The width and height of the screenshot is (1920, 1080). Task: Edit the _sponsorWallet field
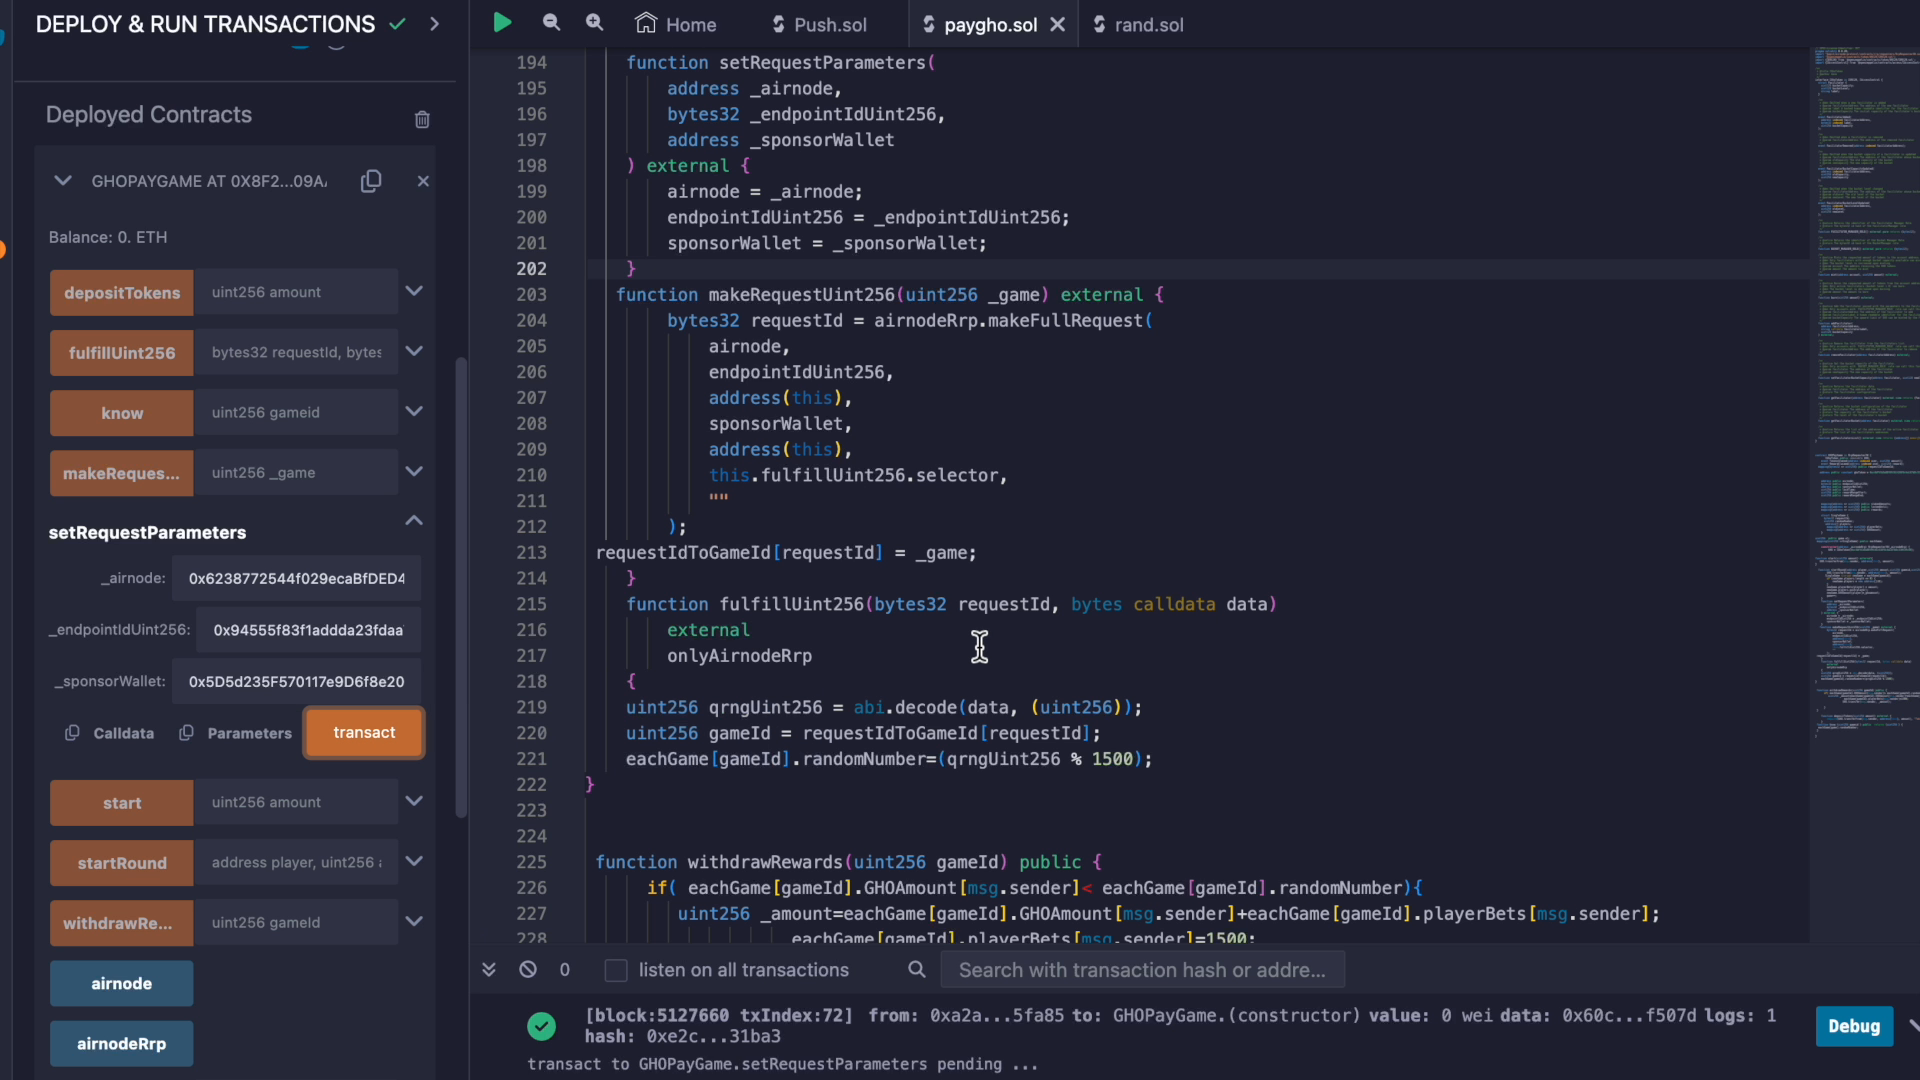(x=296, y=681)
